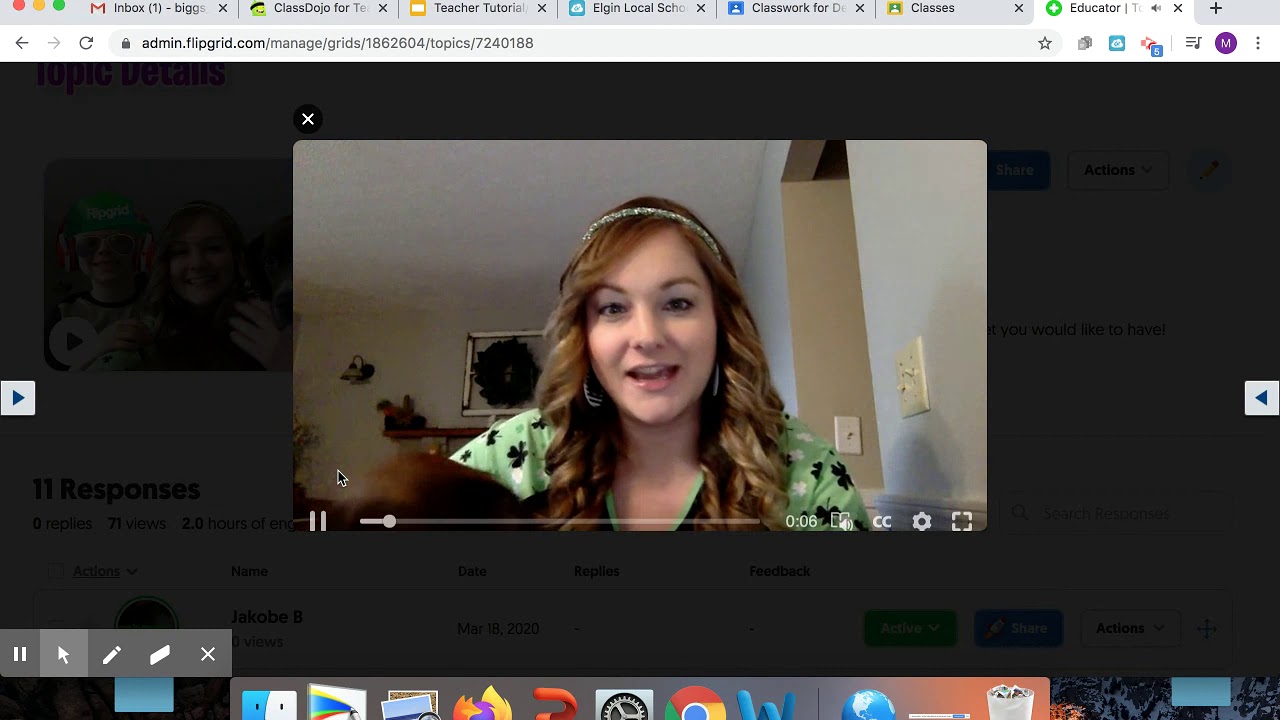Close the annotation toolbar
Viewport: 1280px width, 720px height.
208,655
